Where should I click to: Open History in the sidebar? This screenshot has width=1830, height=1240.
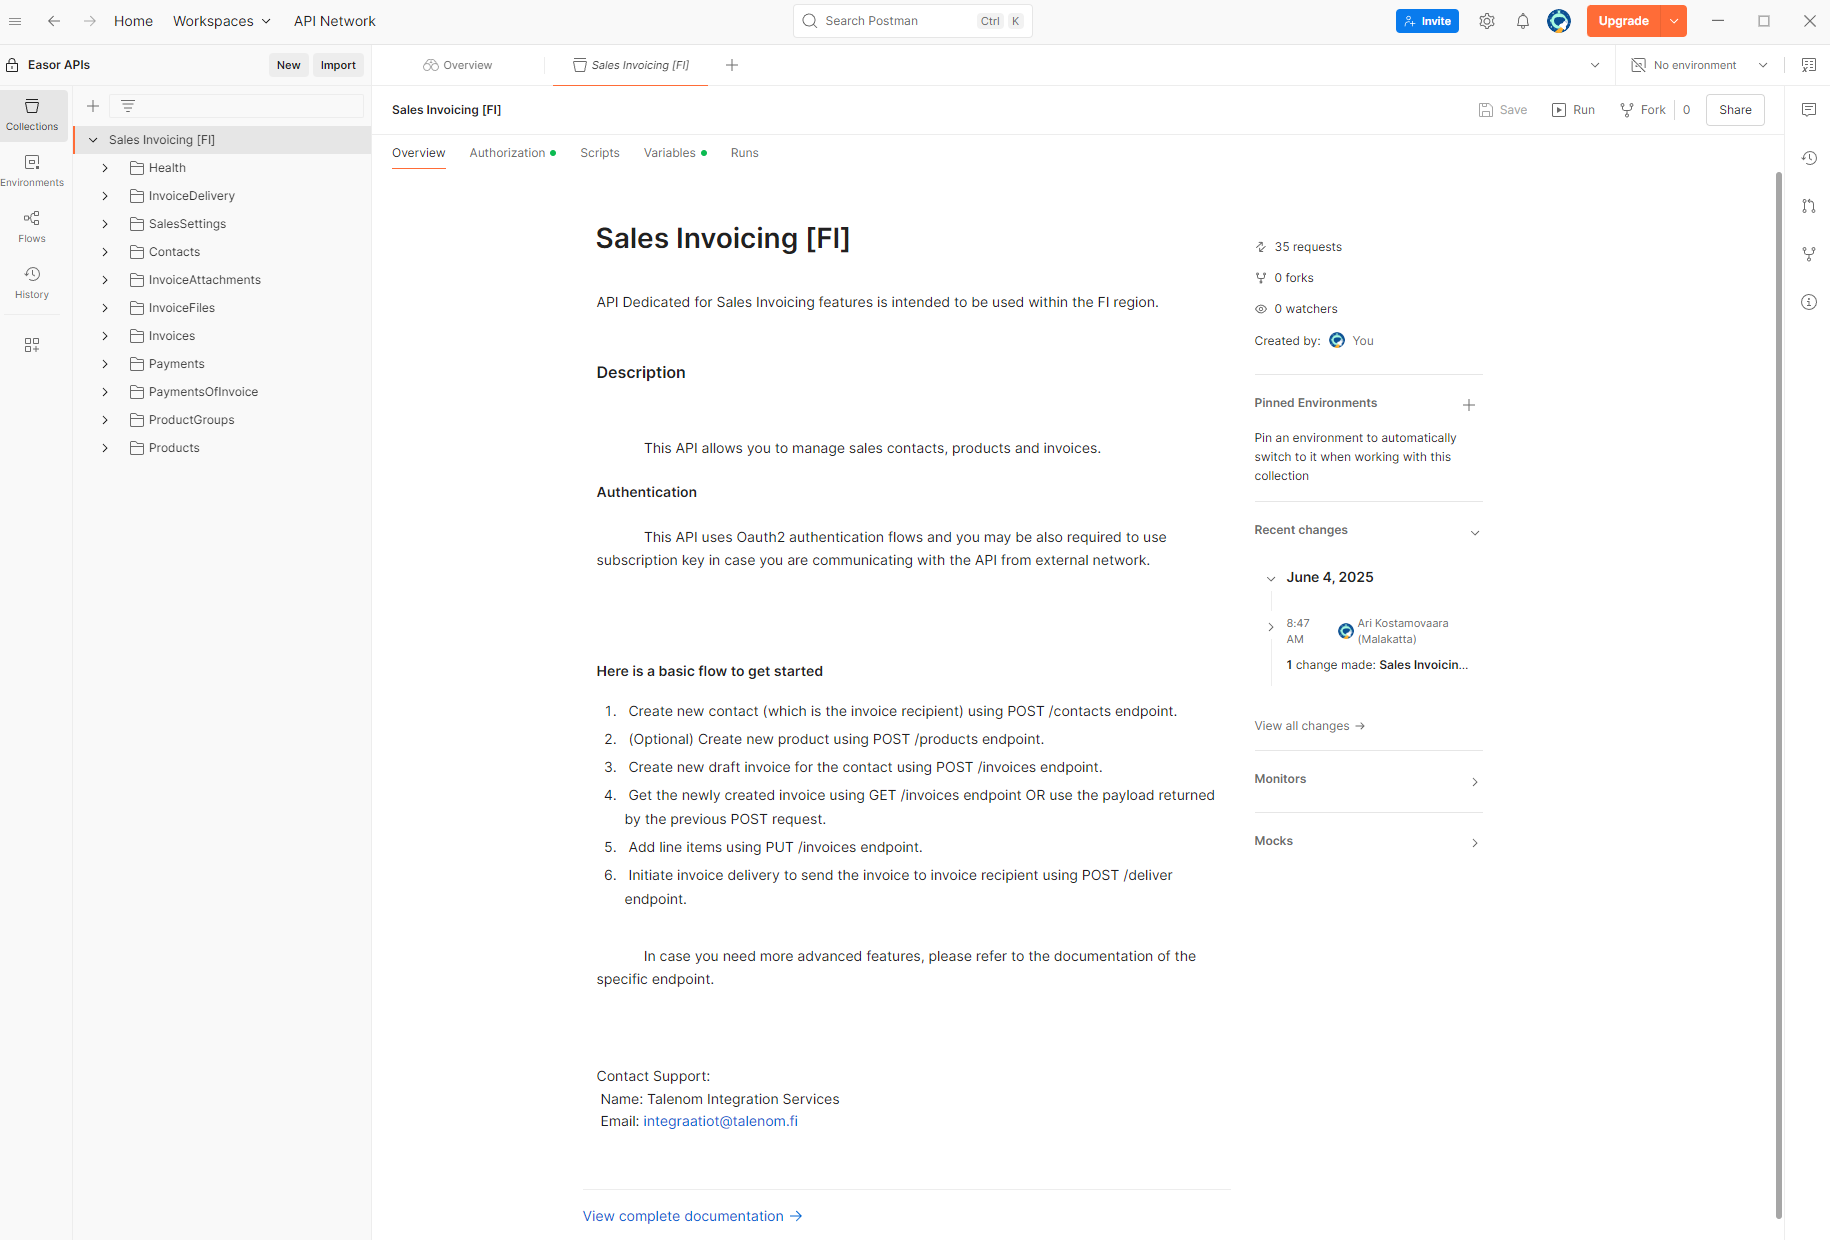(32, 283)
